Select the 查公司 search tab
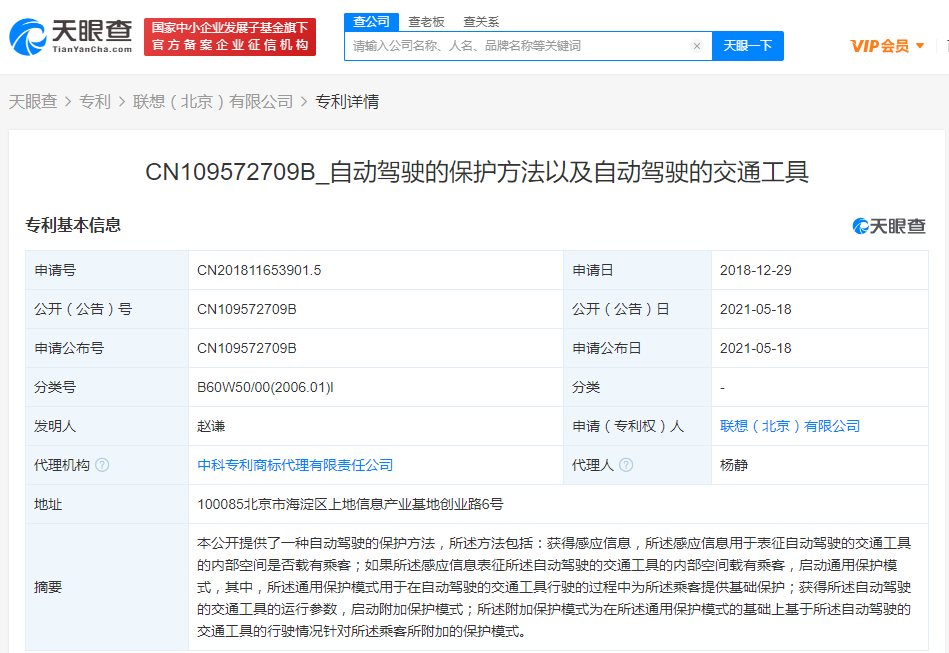 click(372, 22)
